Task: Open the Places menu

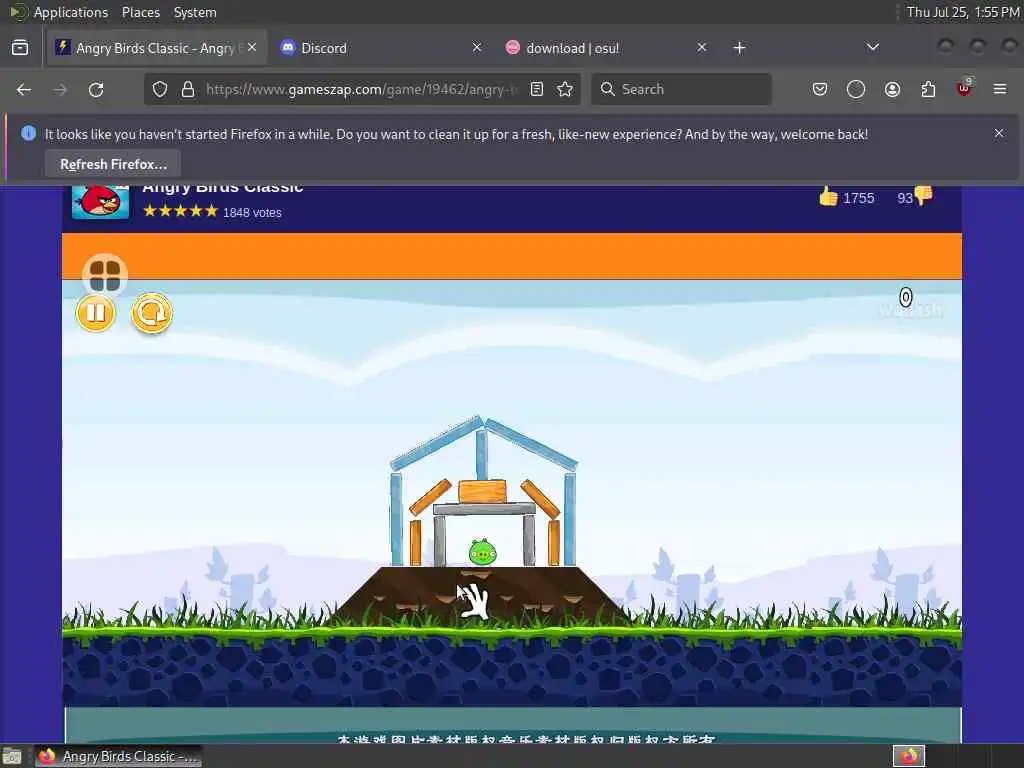Action: pos(140,12)
